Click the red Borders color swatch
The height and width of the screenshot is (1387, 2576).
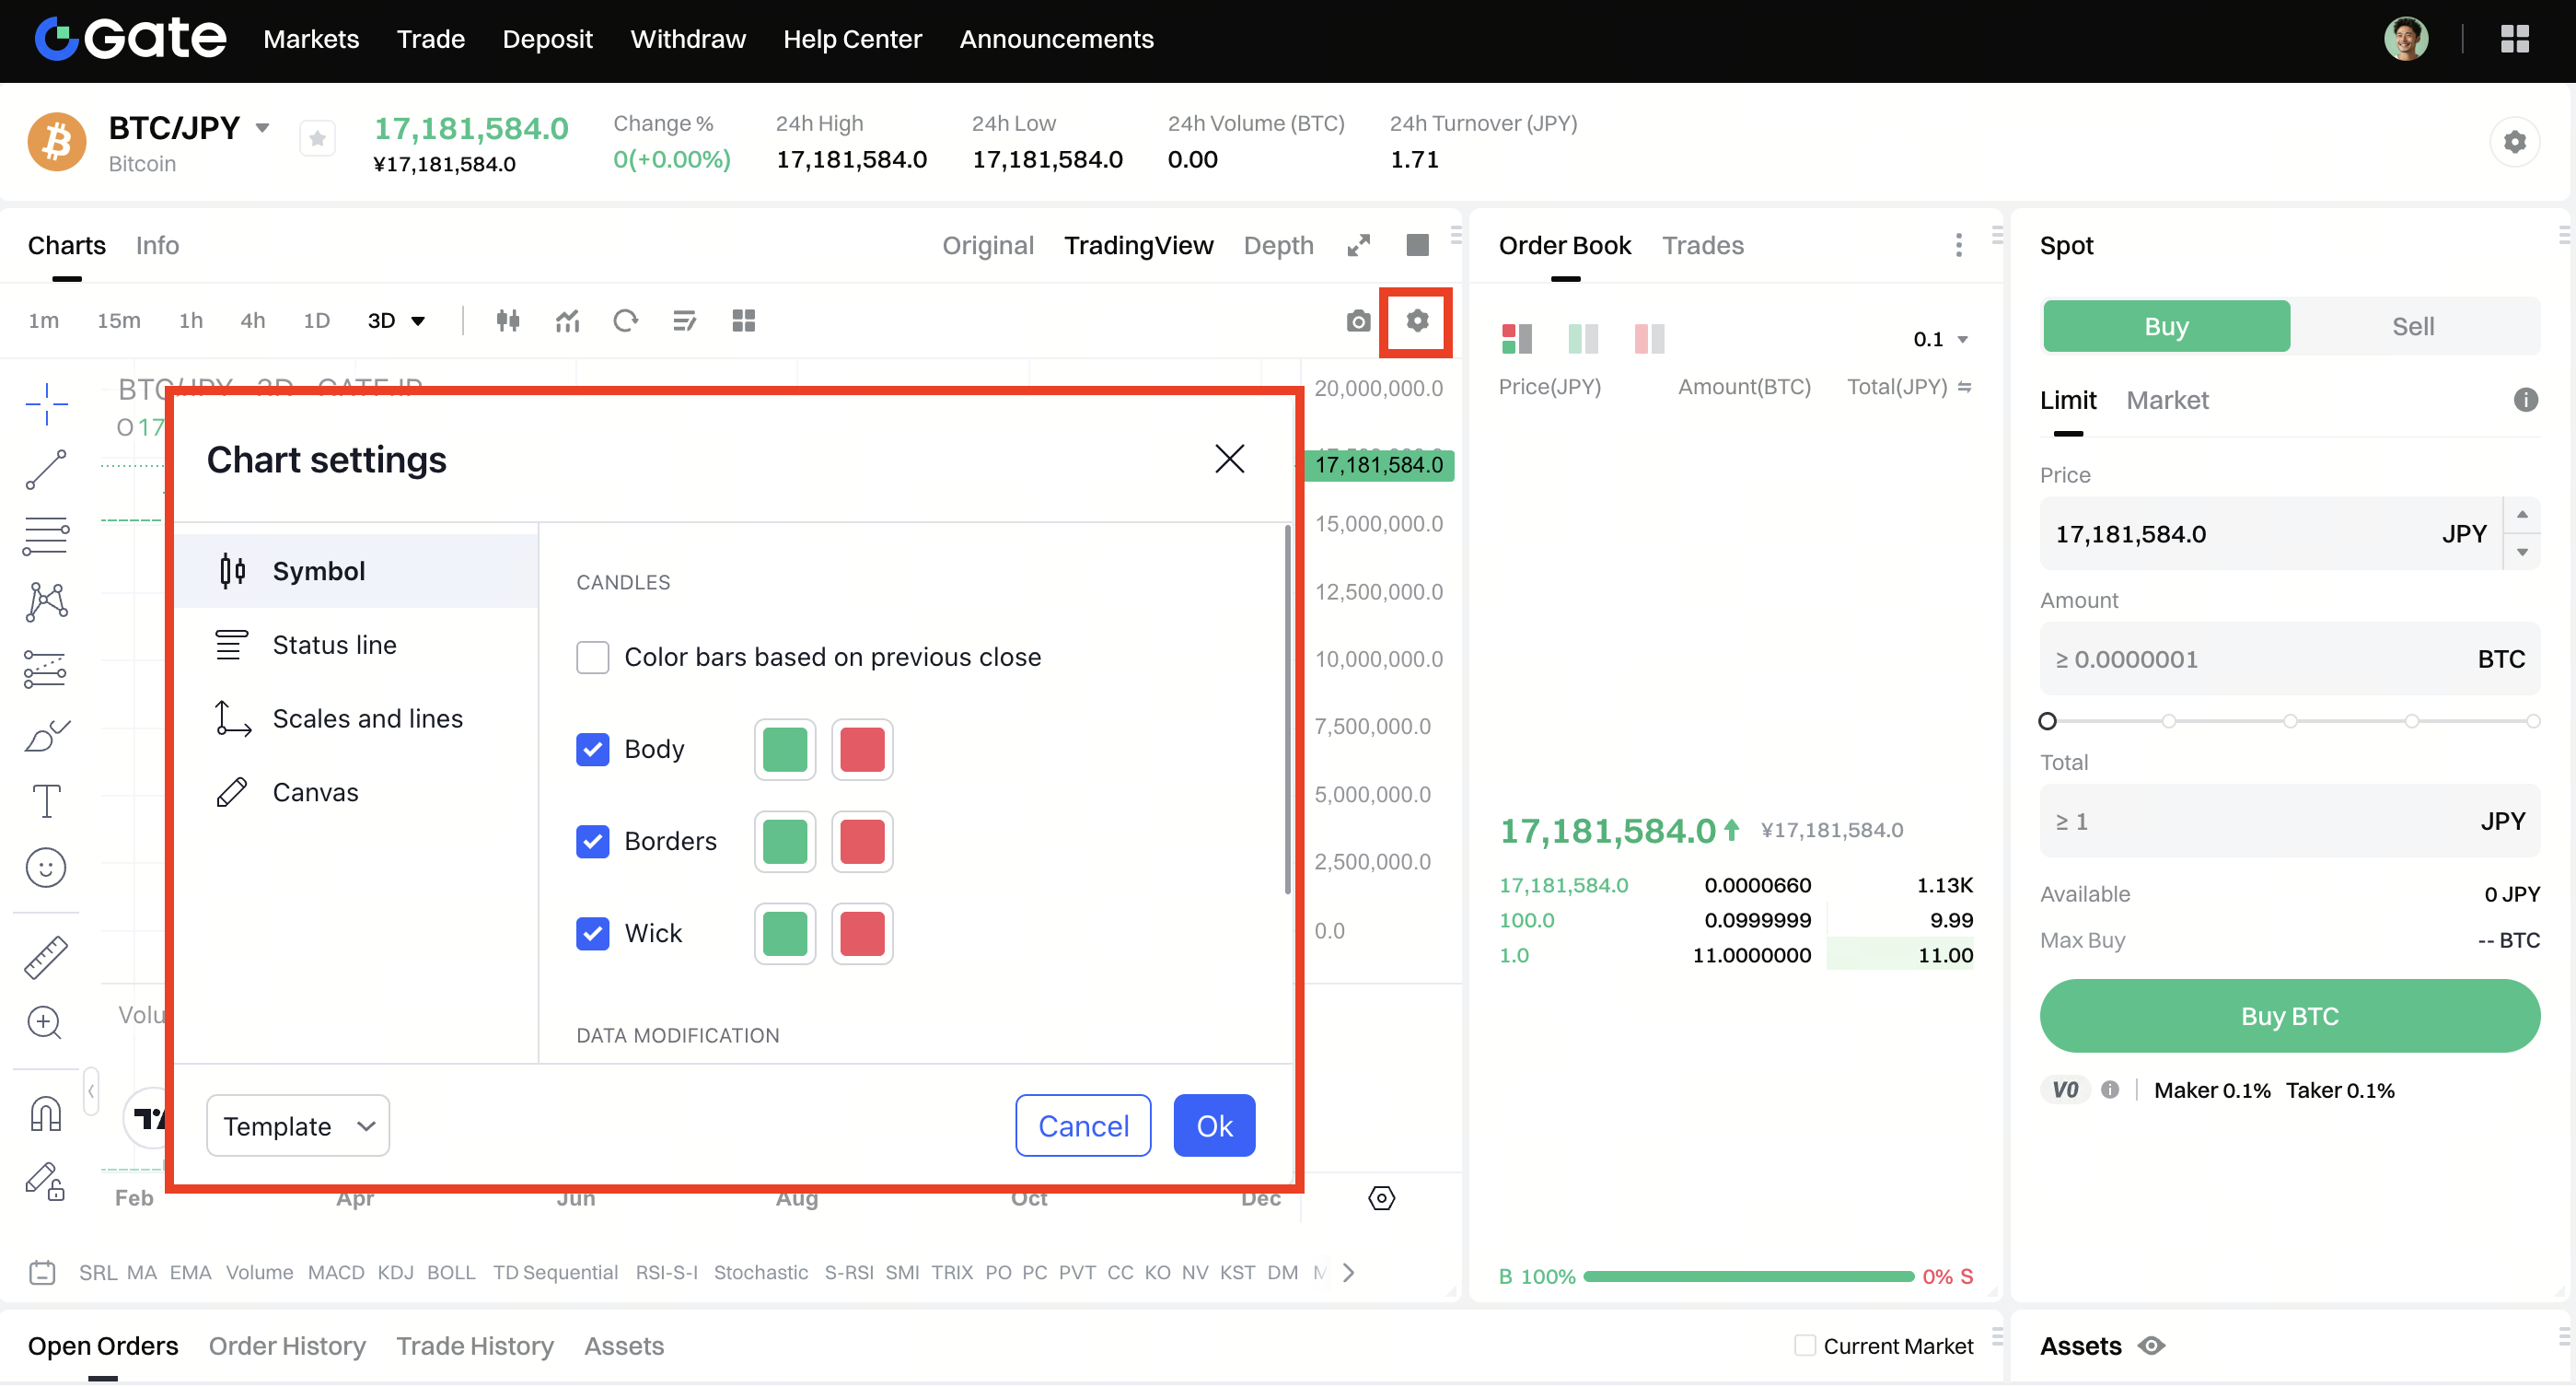pos(861,842)
